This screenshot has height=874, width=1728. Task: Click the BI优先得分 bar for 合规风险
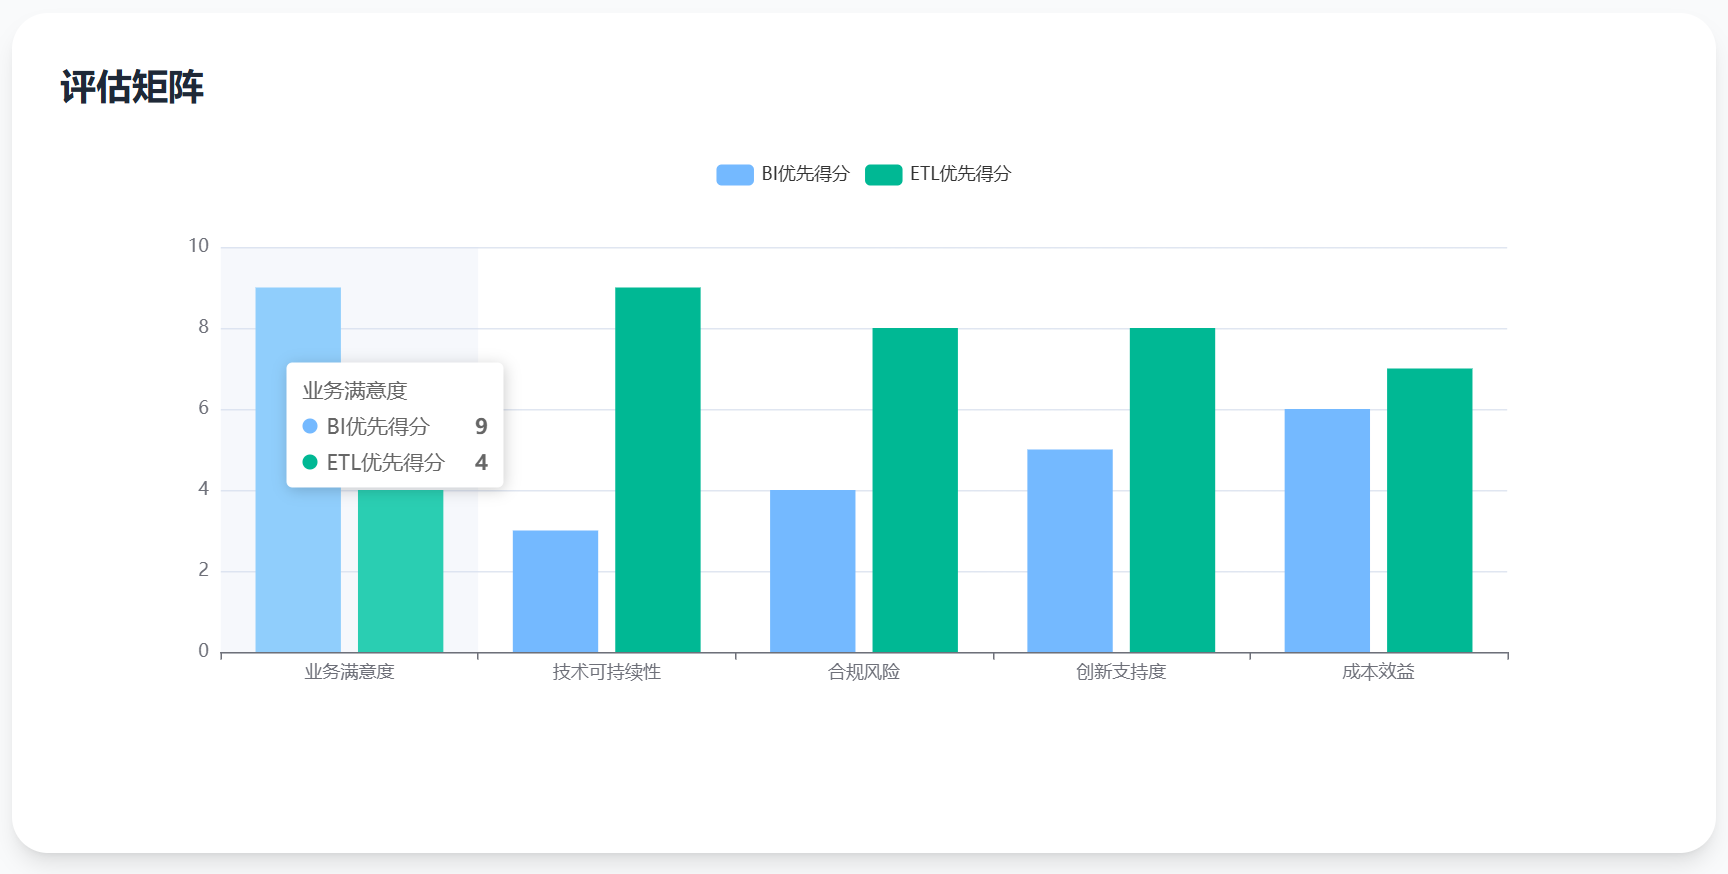click(813, 571)
